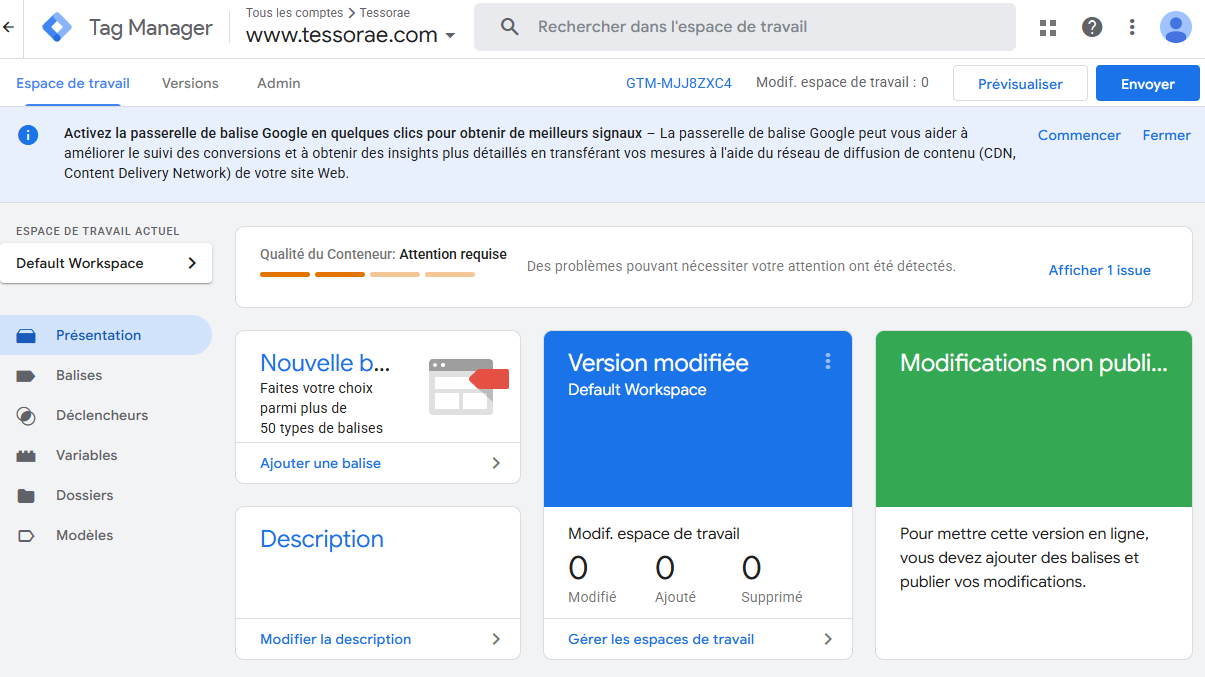The height and width of the screenshot is (677, 1205).
Task: Open Déclencheurs in the sidebar
Action: 106,415
